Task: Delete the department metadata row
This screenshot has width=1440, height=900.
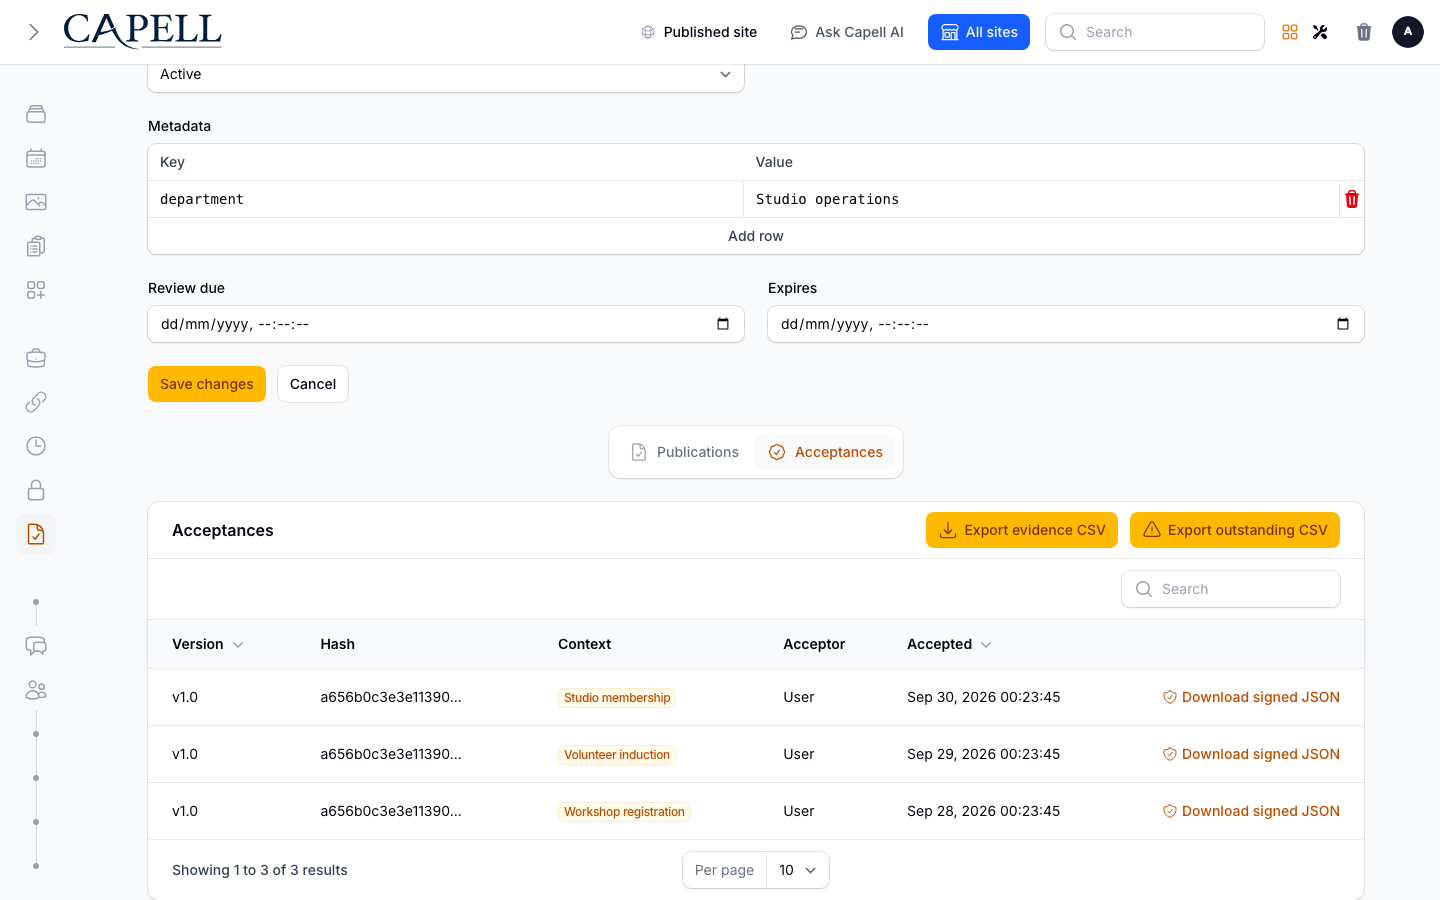Action: coord(1352,199)
